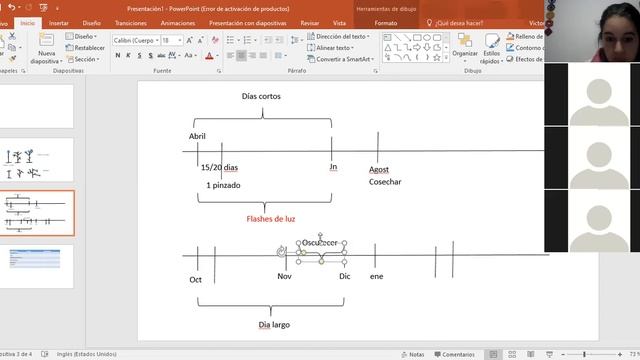Open Estilos rápidos quick styles
The width and height of the screenshot is (640, 360).
click(491, 49)
